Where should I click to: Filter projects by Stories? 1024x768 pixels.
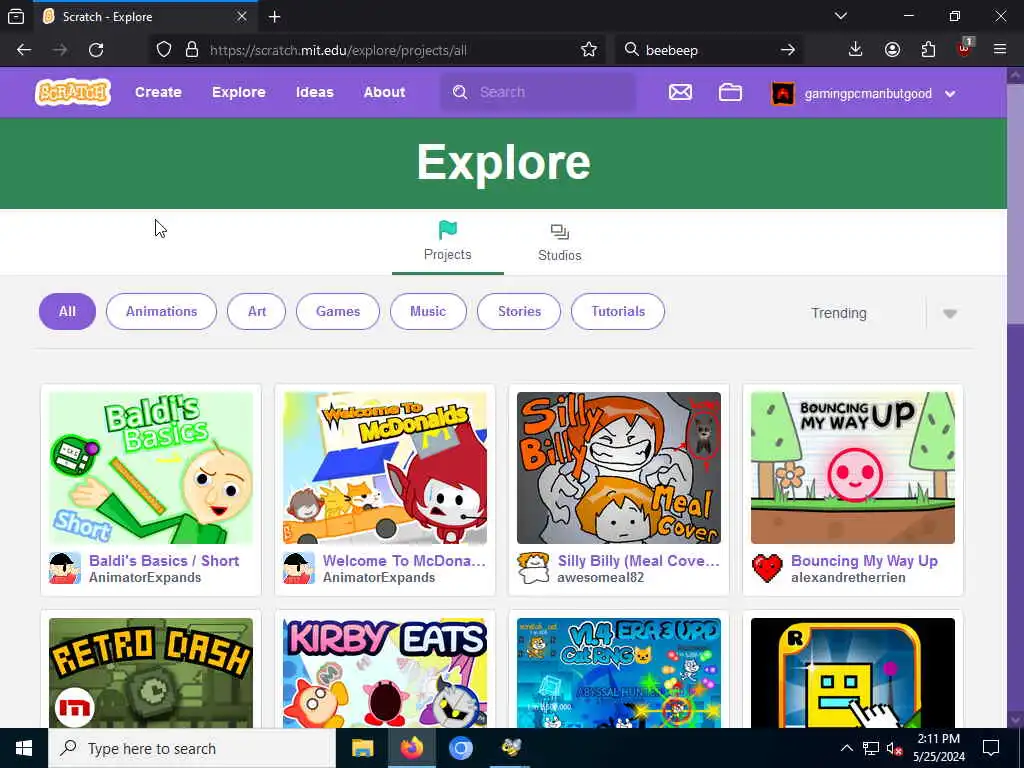(519, 312)
